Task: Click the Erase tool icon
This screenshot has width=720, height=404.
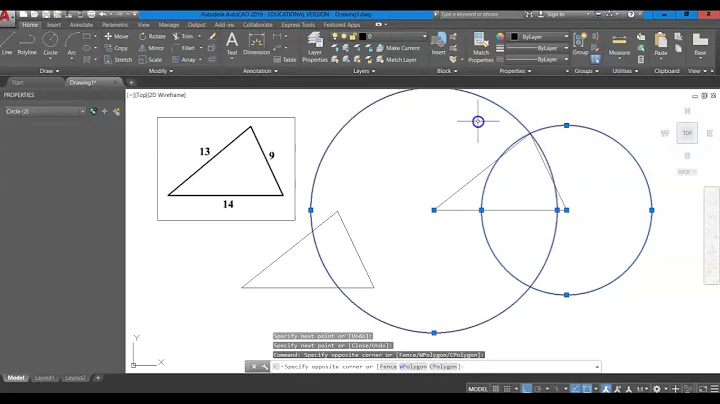Action: [x=212, y=36]
